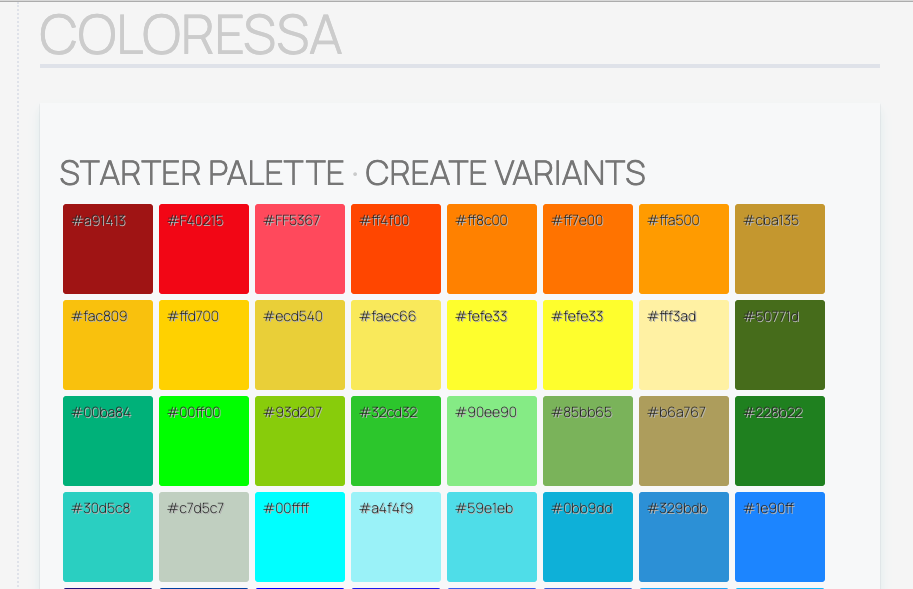Pick the #00ffff cyan swatch
Image resolution: width=913 pixels, height=589 pixels.
pyautogui.click(x=299, y=537)
